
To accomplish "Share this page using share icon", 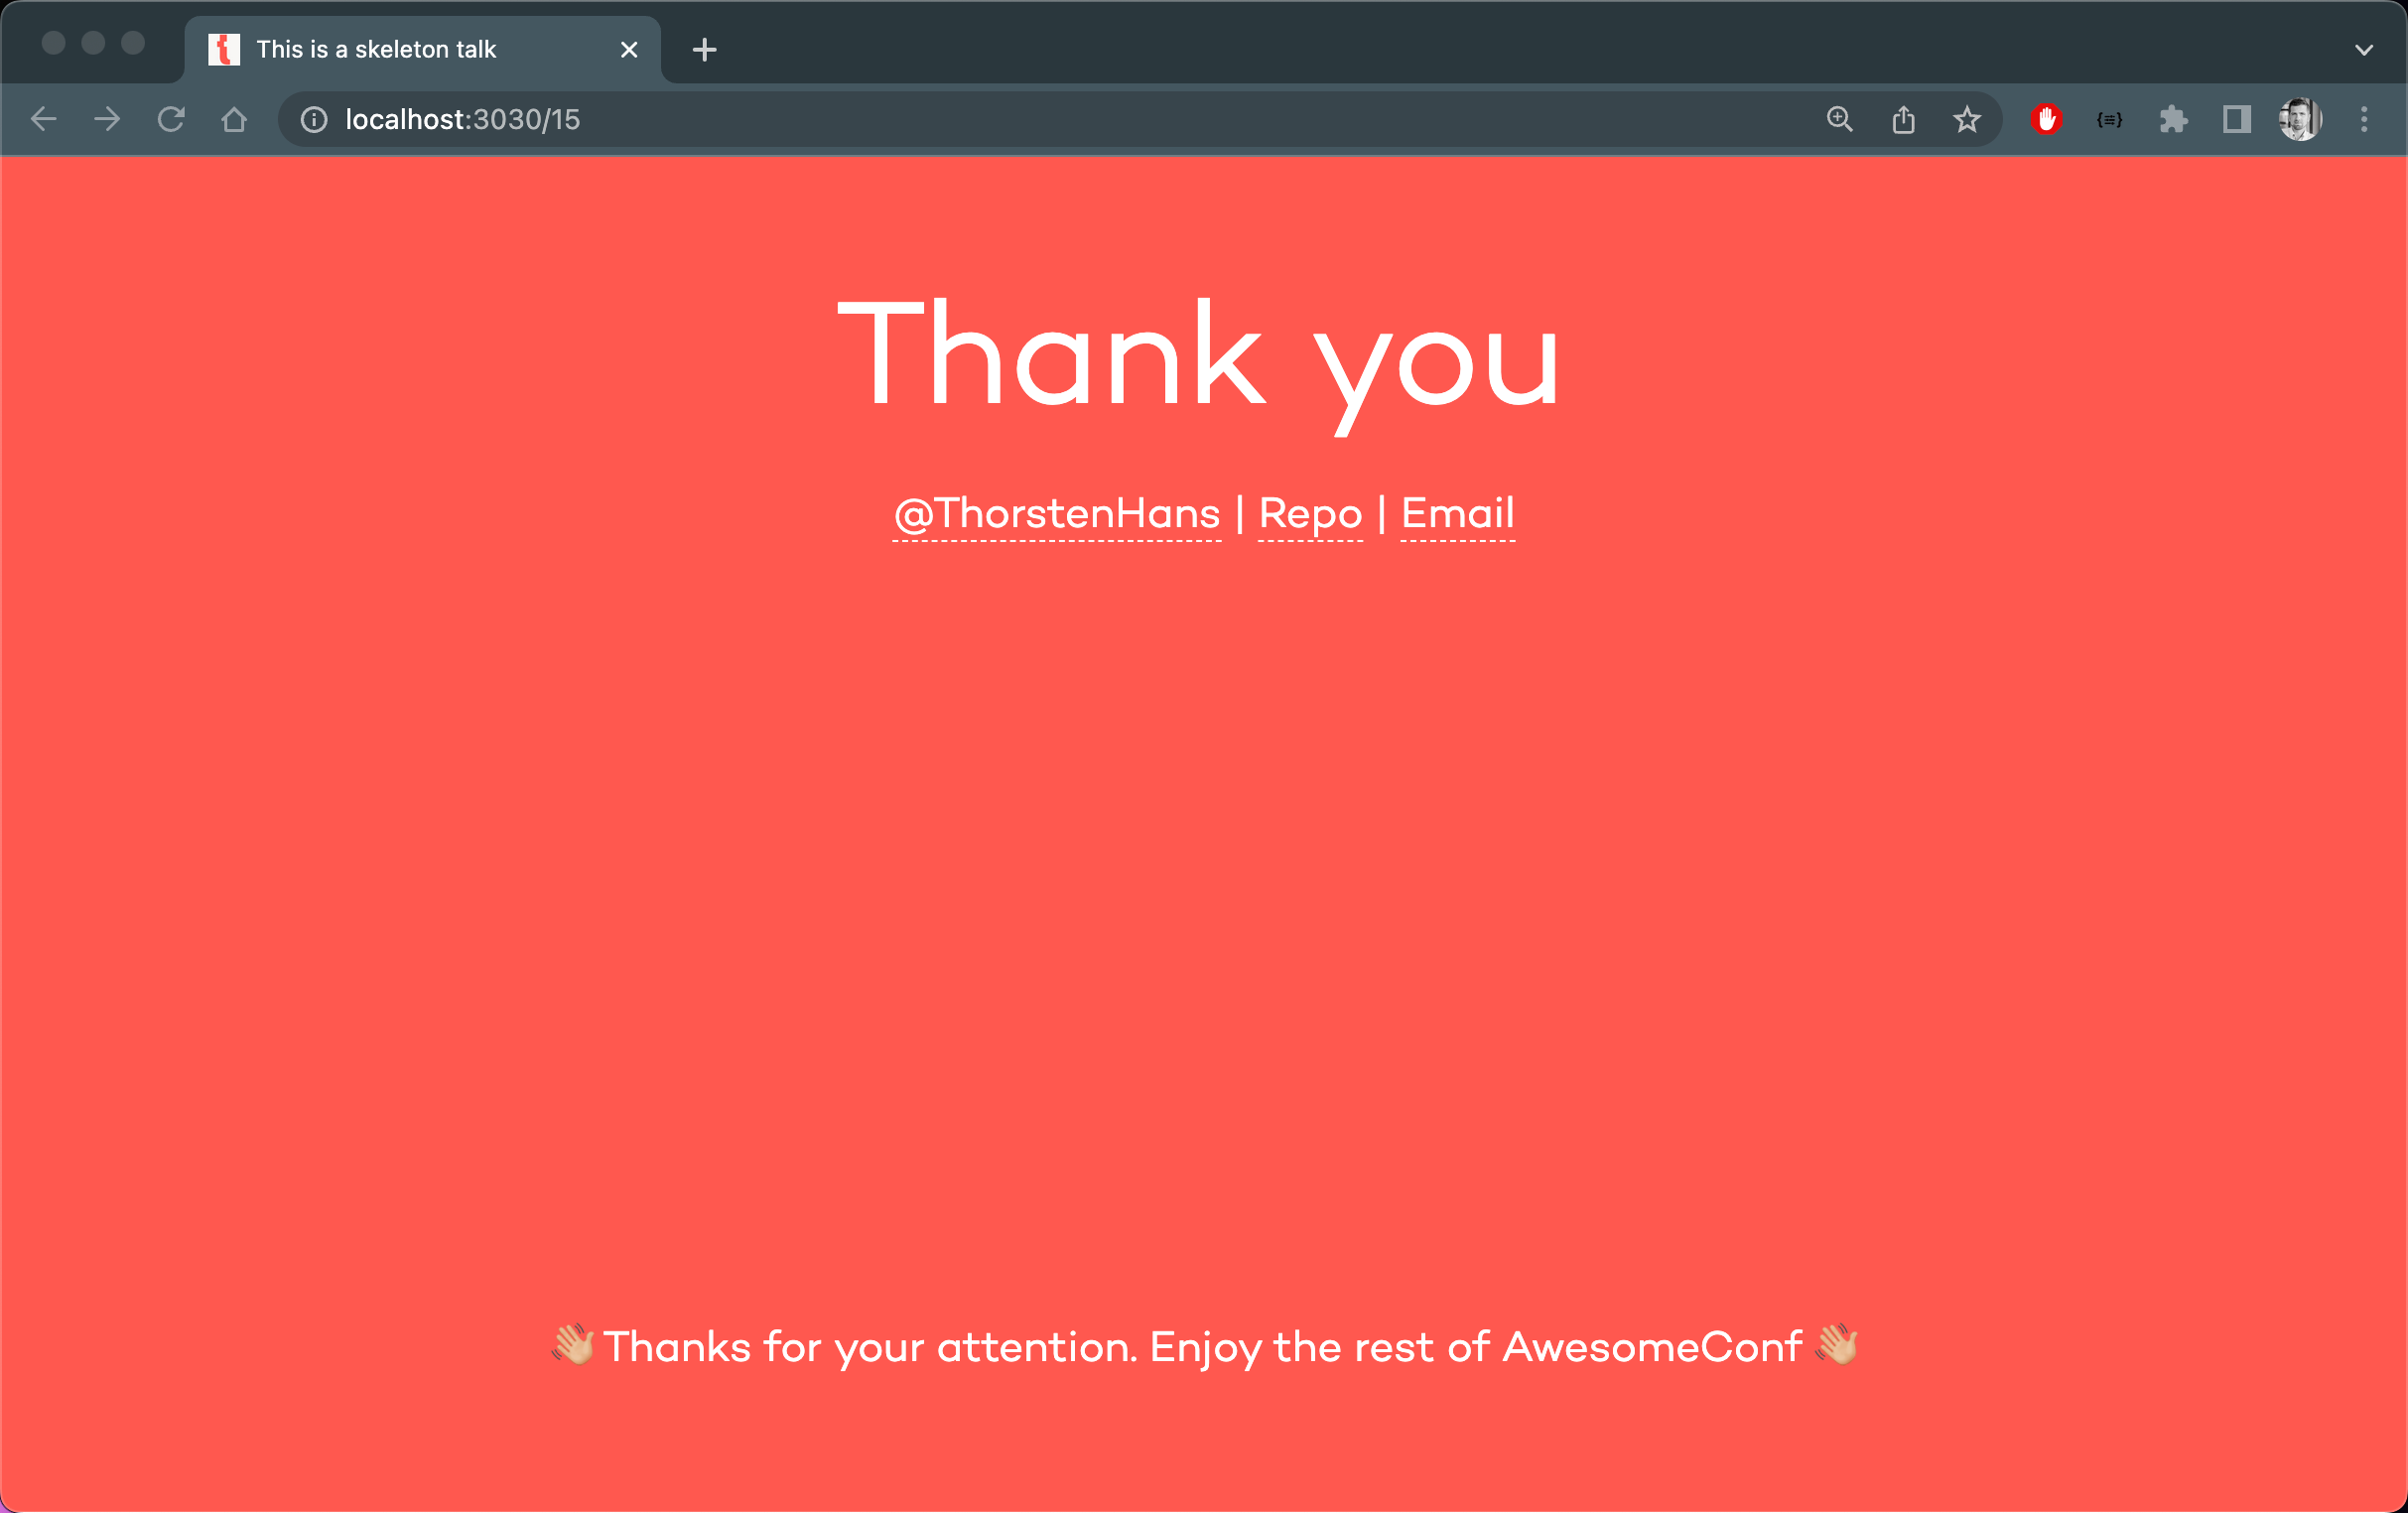I will pos(1903,120).
